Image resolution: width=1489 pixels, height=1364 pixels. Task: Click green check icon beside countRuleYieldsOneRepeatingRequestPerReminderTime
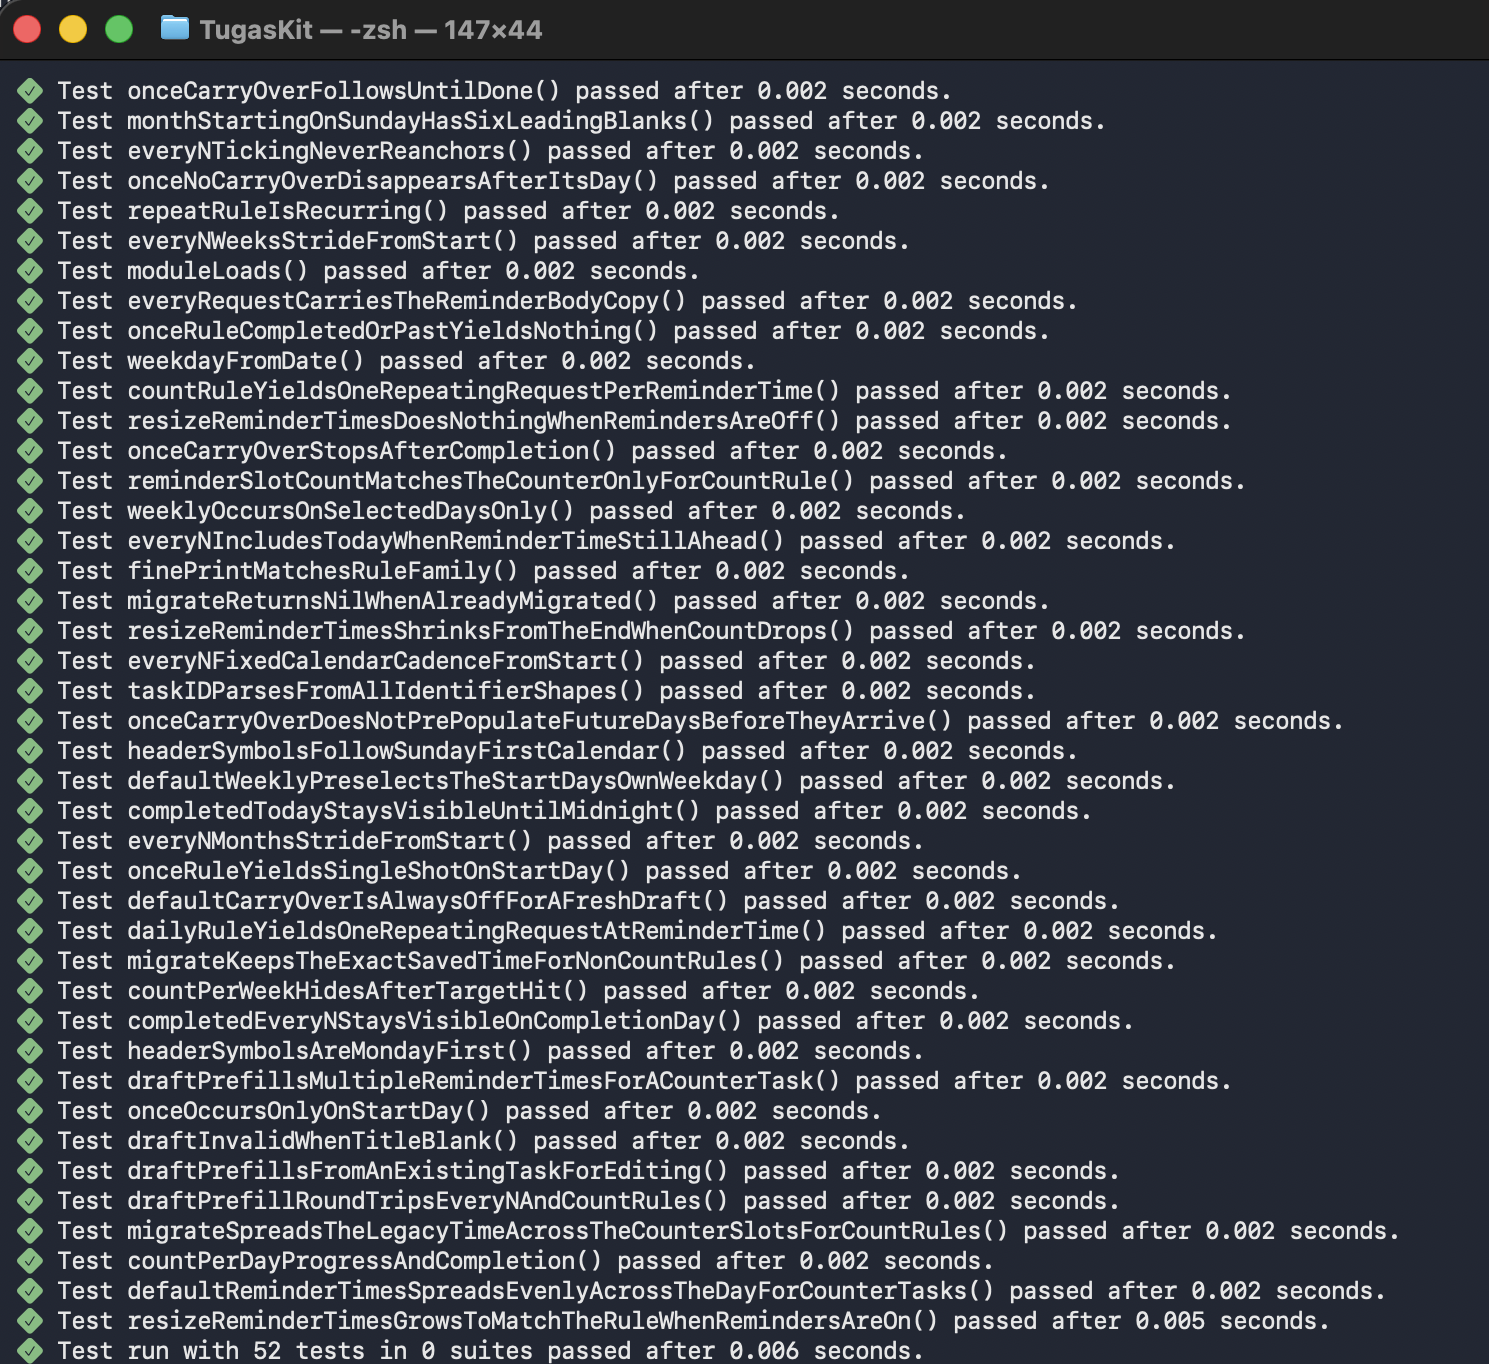(x=30, y=391)
